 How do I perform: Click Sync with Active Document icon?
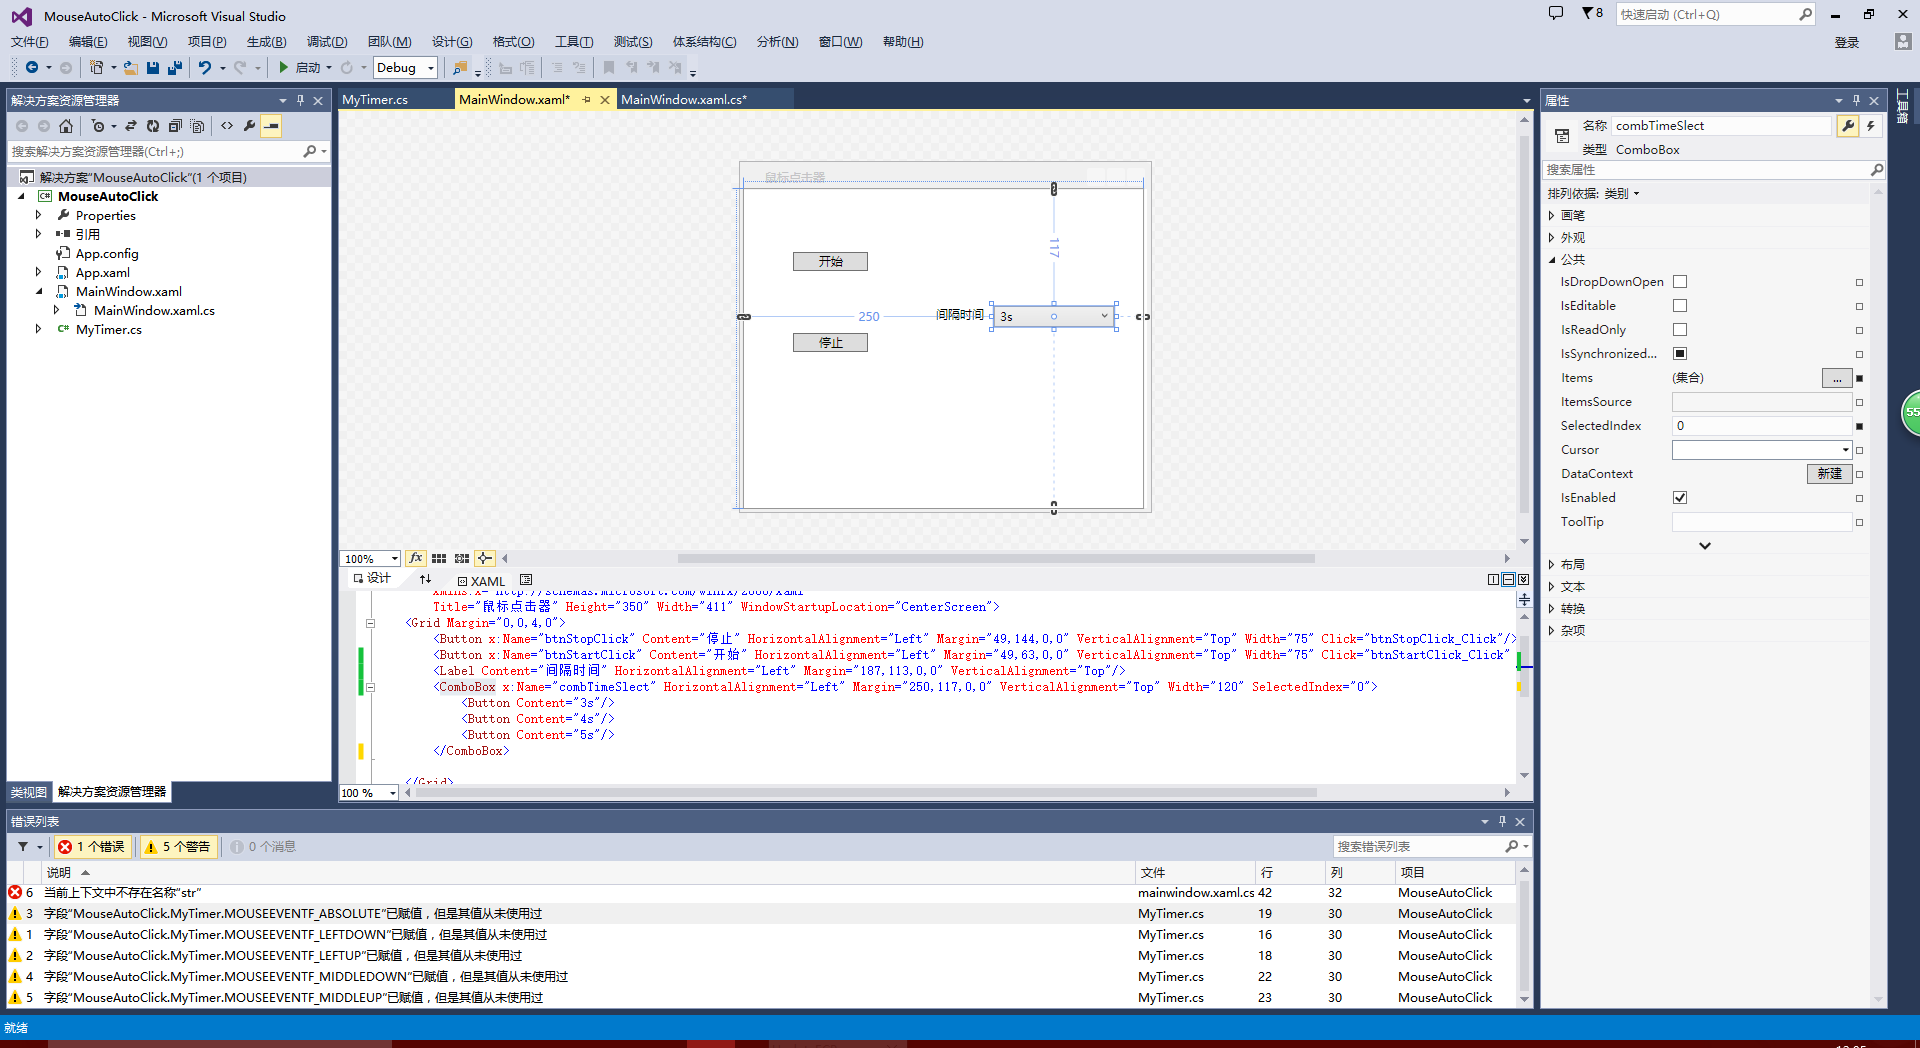click(x=131, y=126)
